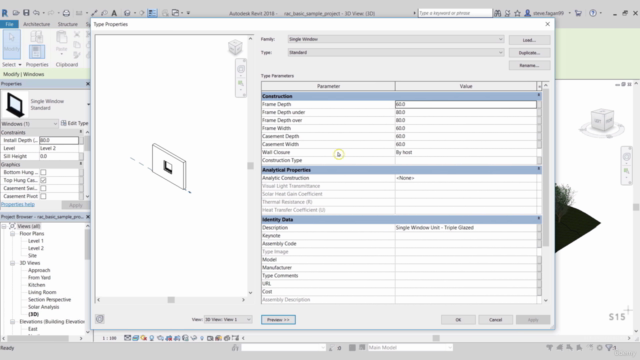This screenshot has height=360, width=640.
Task: Collapse the 3D Views tree node
Action: pyautogui.click(x=13, y=263)
